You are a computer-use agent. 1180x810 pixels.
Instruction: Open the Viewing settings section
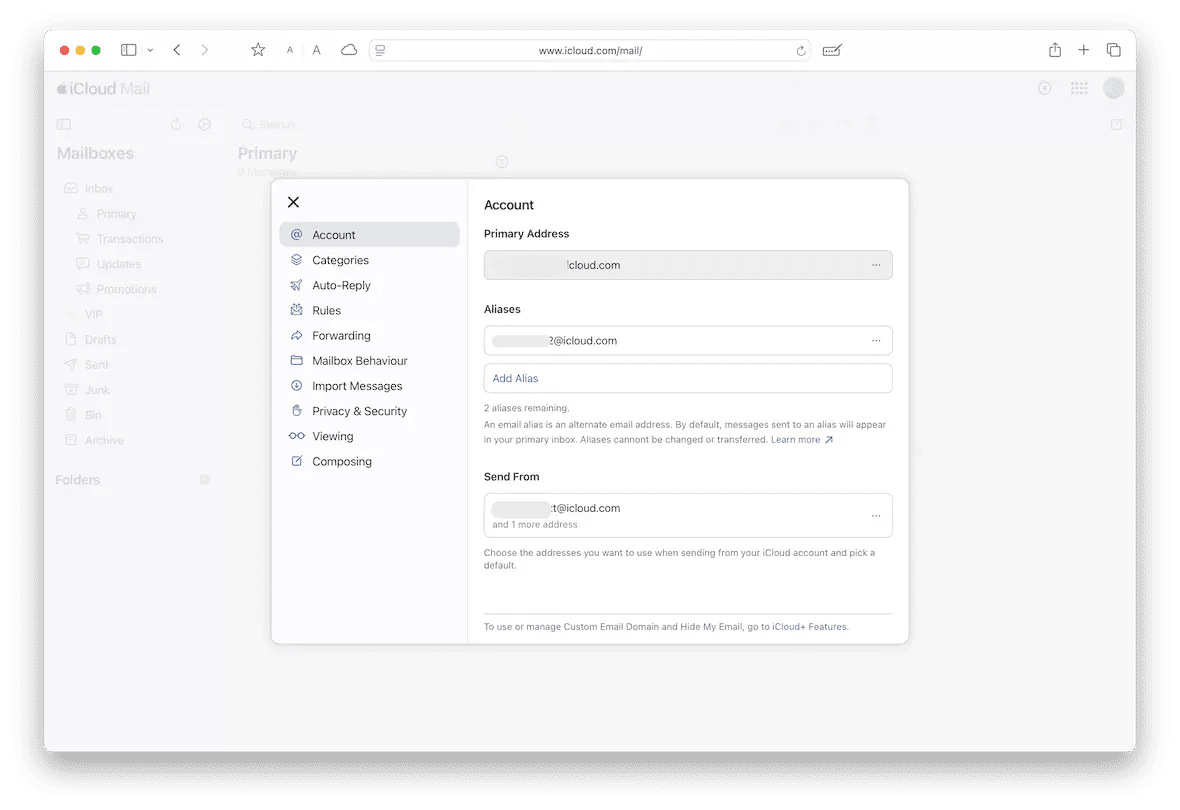[370, 436]
